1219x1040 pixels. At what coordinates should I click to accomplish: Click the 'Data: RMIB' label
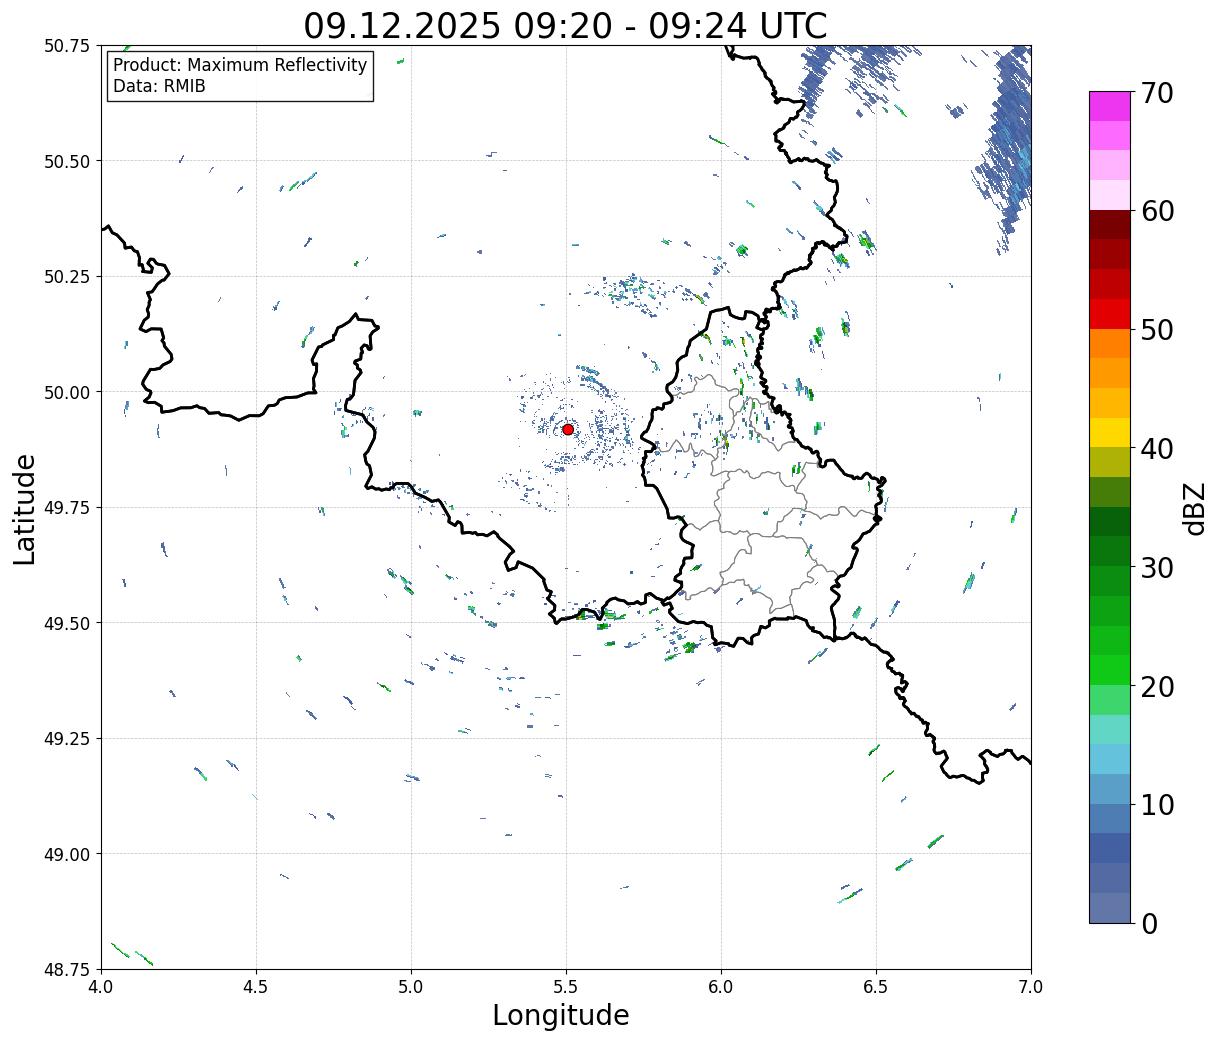159,86
